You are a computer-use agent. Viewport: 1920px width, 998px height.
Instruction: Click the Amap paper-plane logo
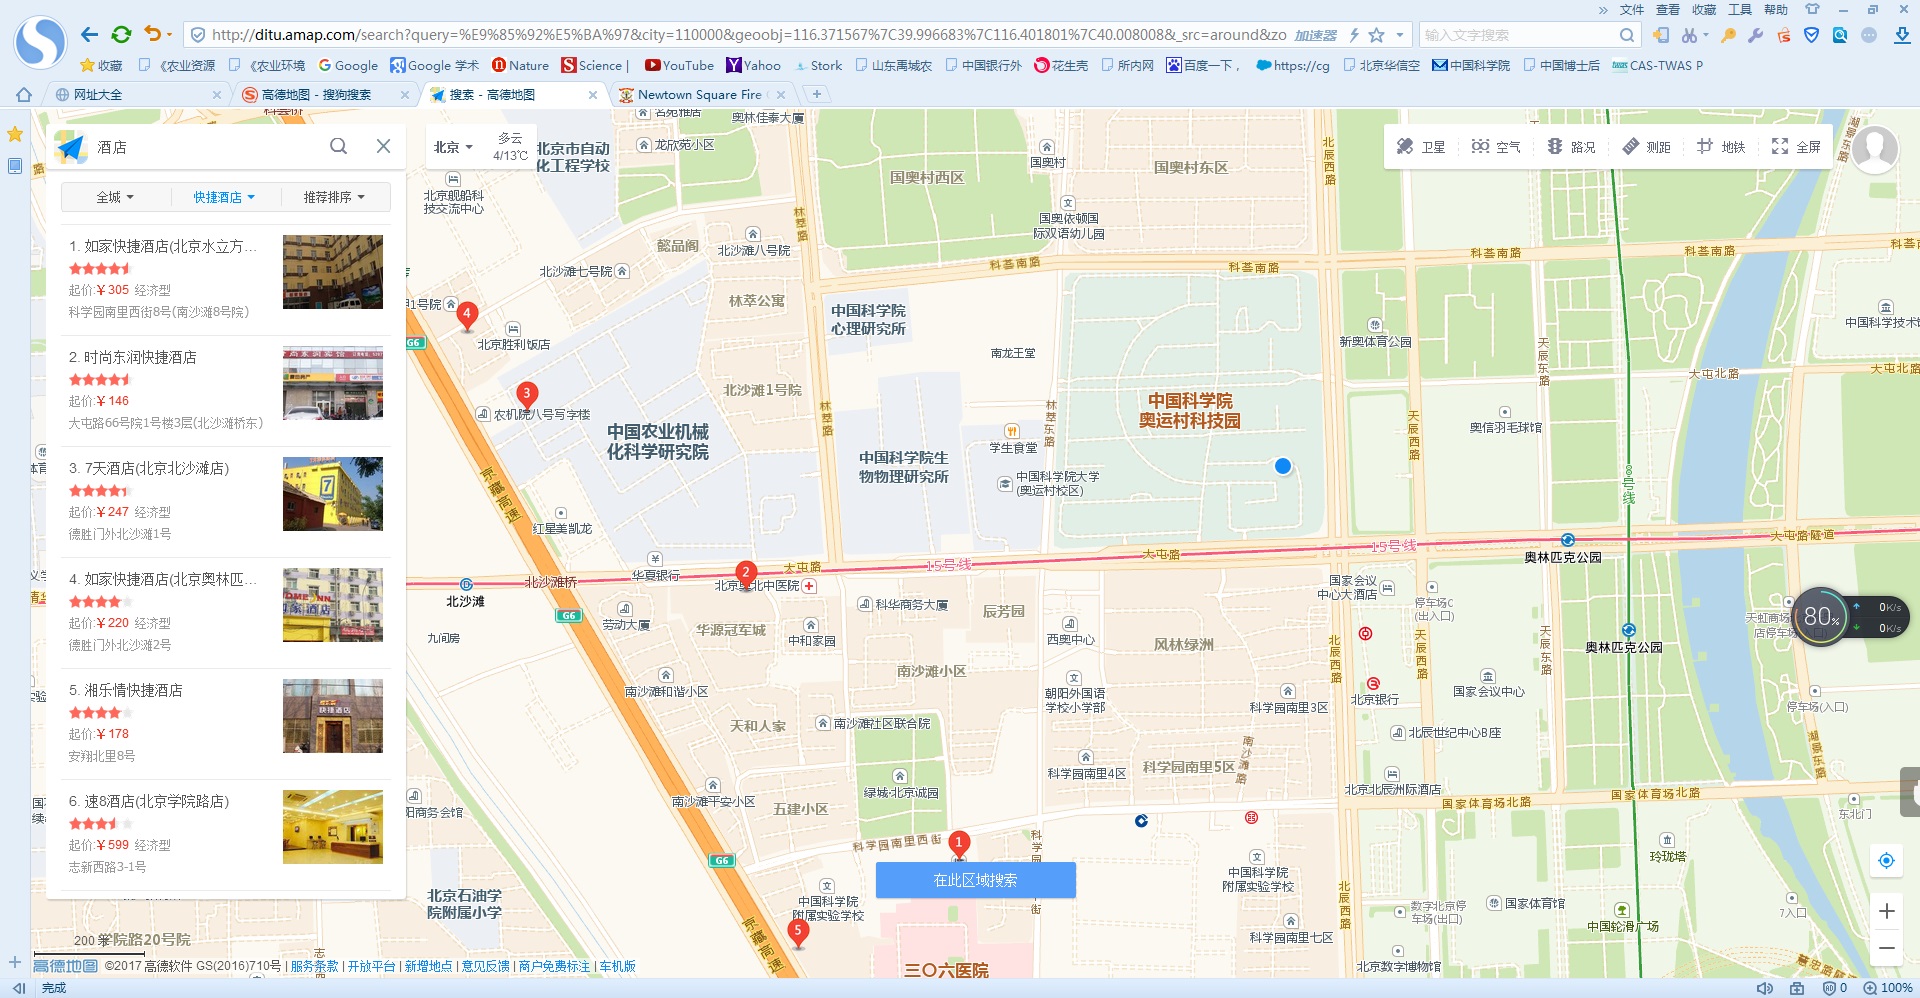[71, 147]
